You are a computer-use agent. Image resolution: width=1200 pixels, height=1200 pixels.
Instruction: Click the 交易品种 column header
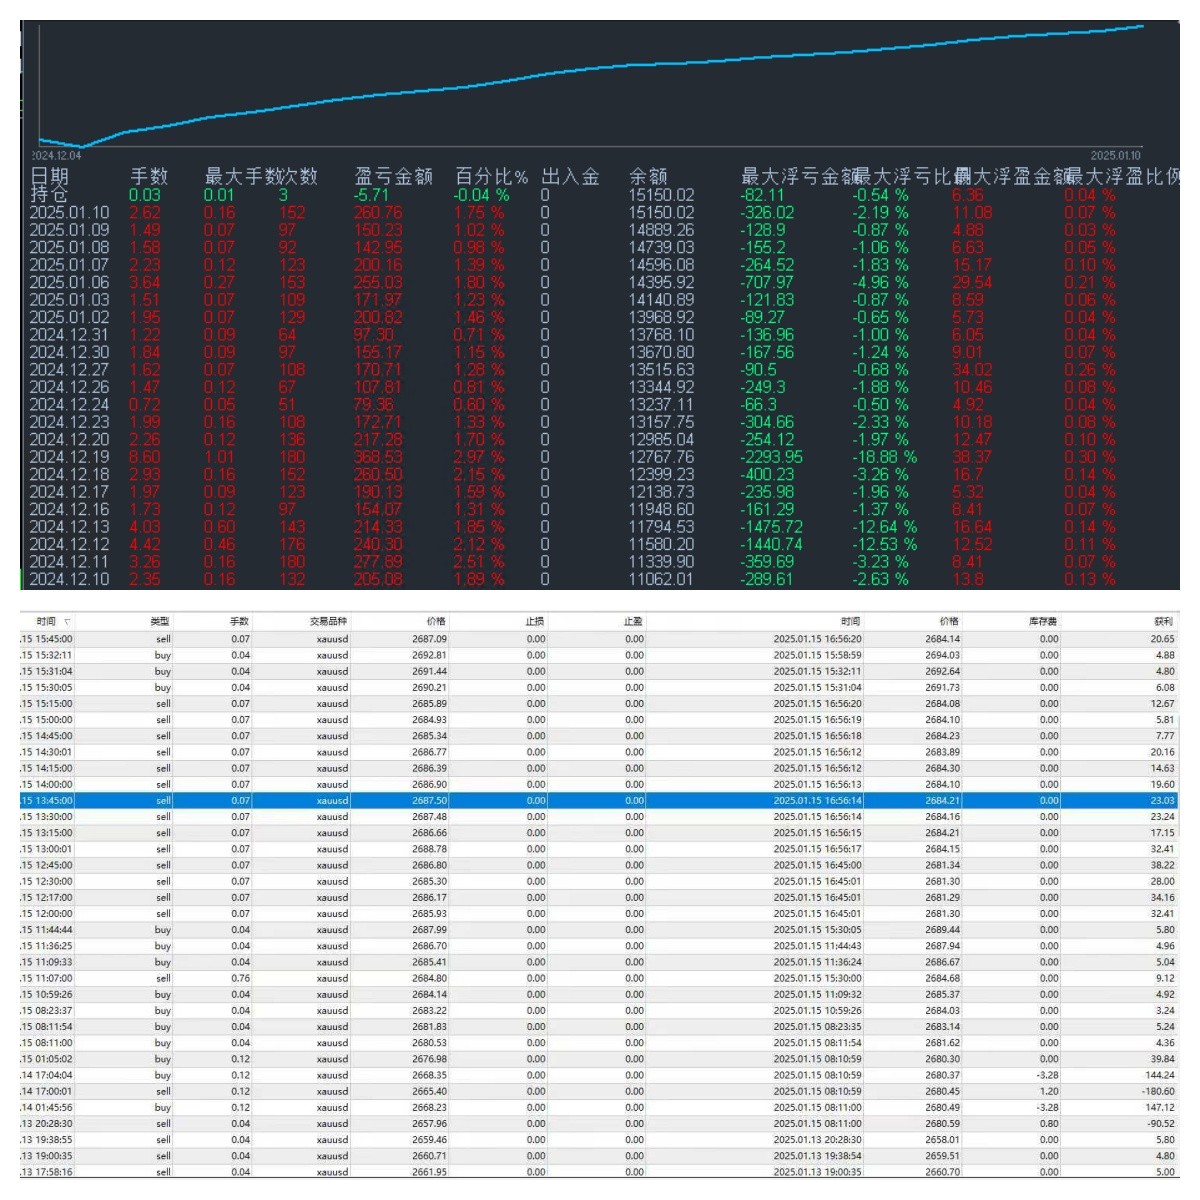point(328,622)
